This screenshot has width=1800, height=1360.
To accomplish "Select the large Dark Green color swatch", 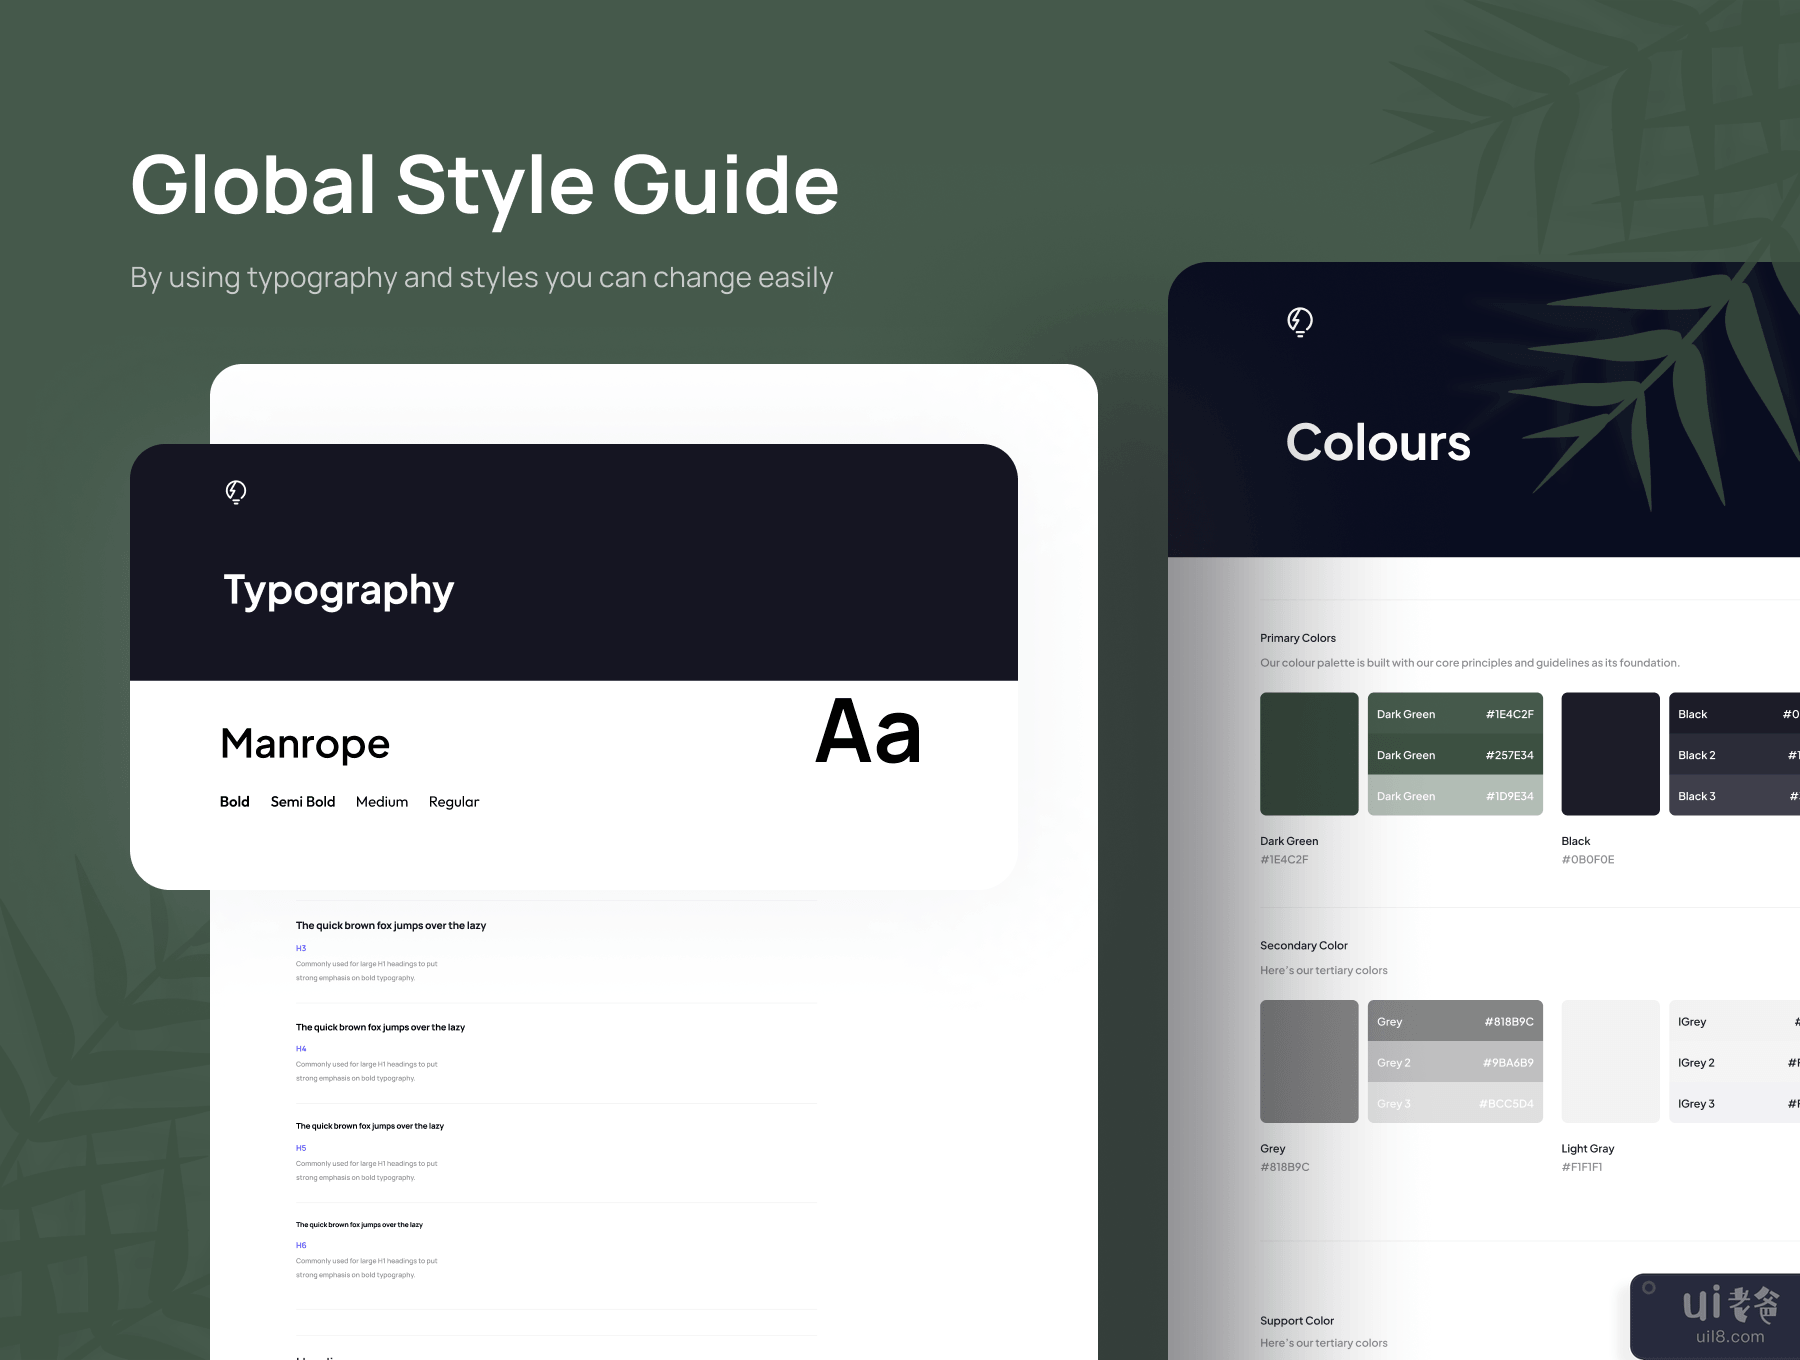I will pos(1309,754).
